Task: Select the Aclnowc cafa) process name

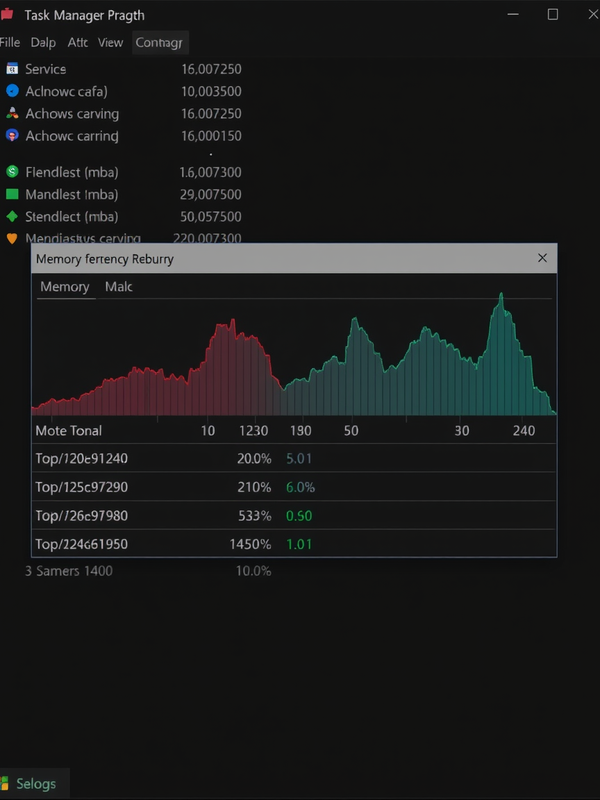Action: [x=66, y=91]
